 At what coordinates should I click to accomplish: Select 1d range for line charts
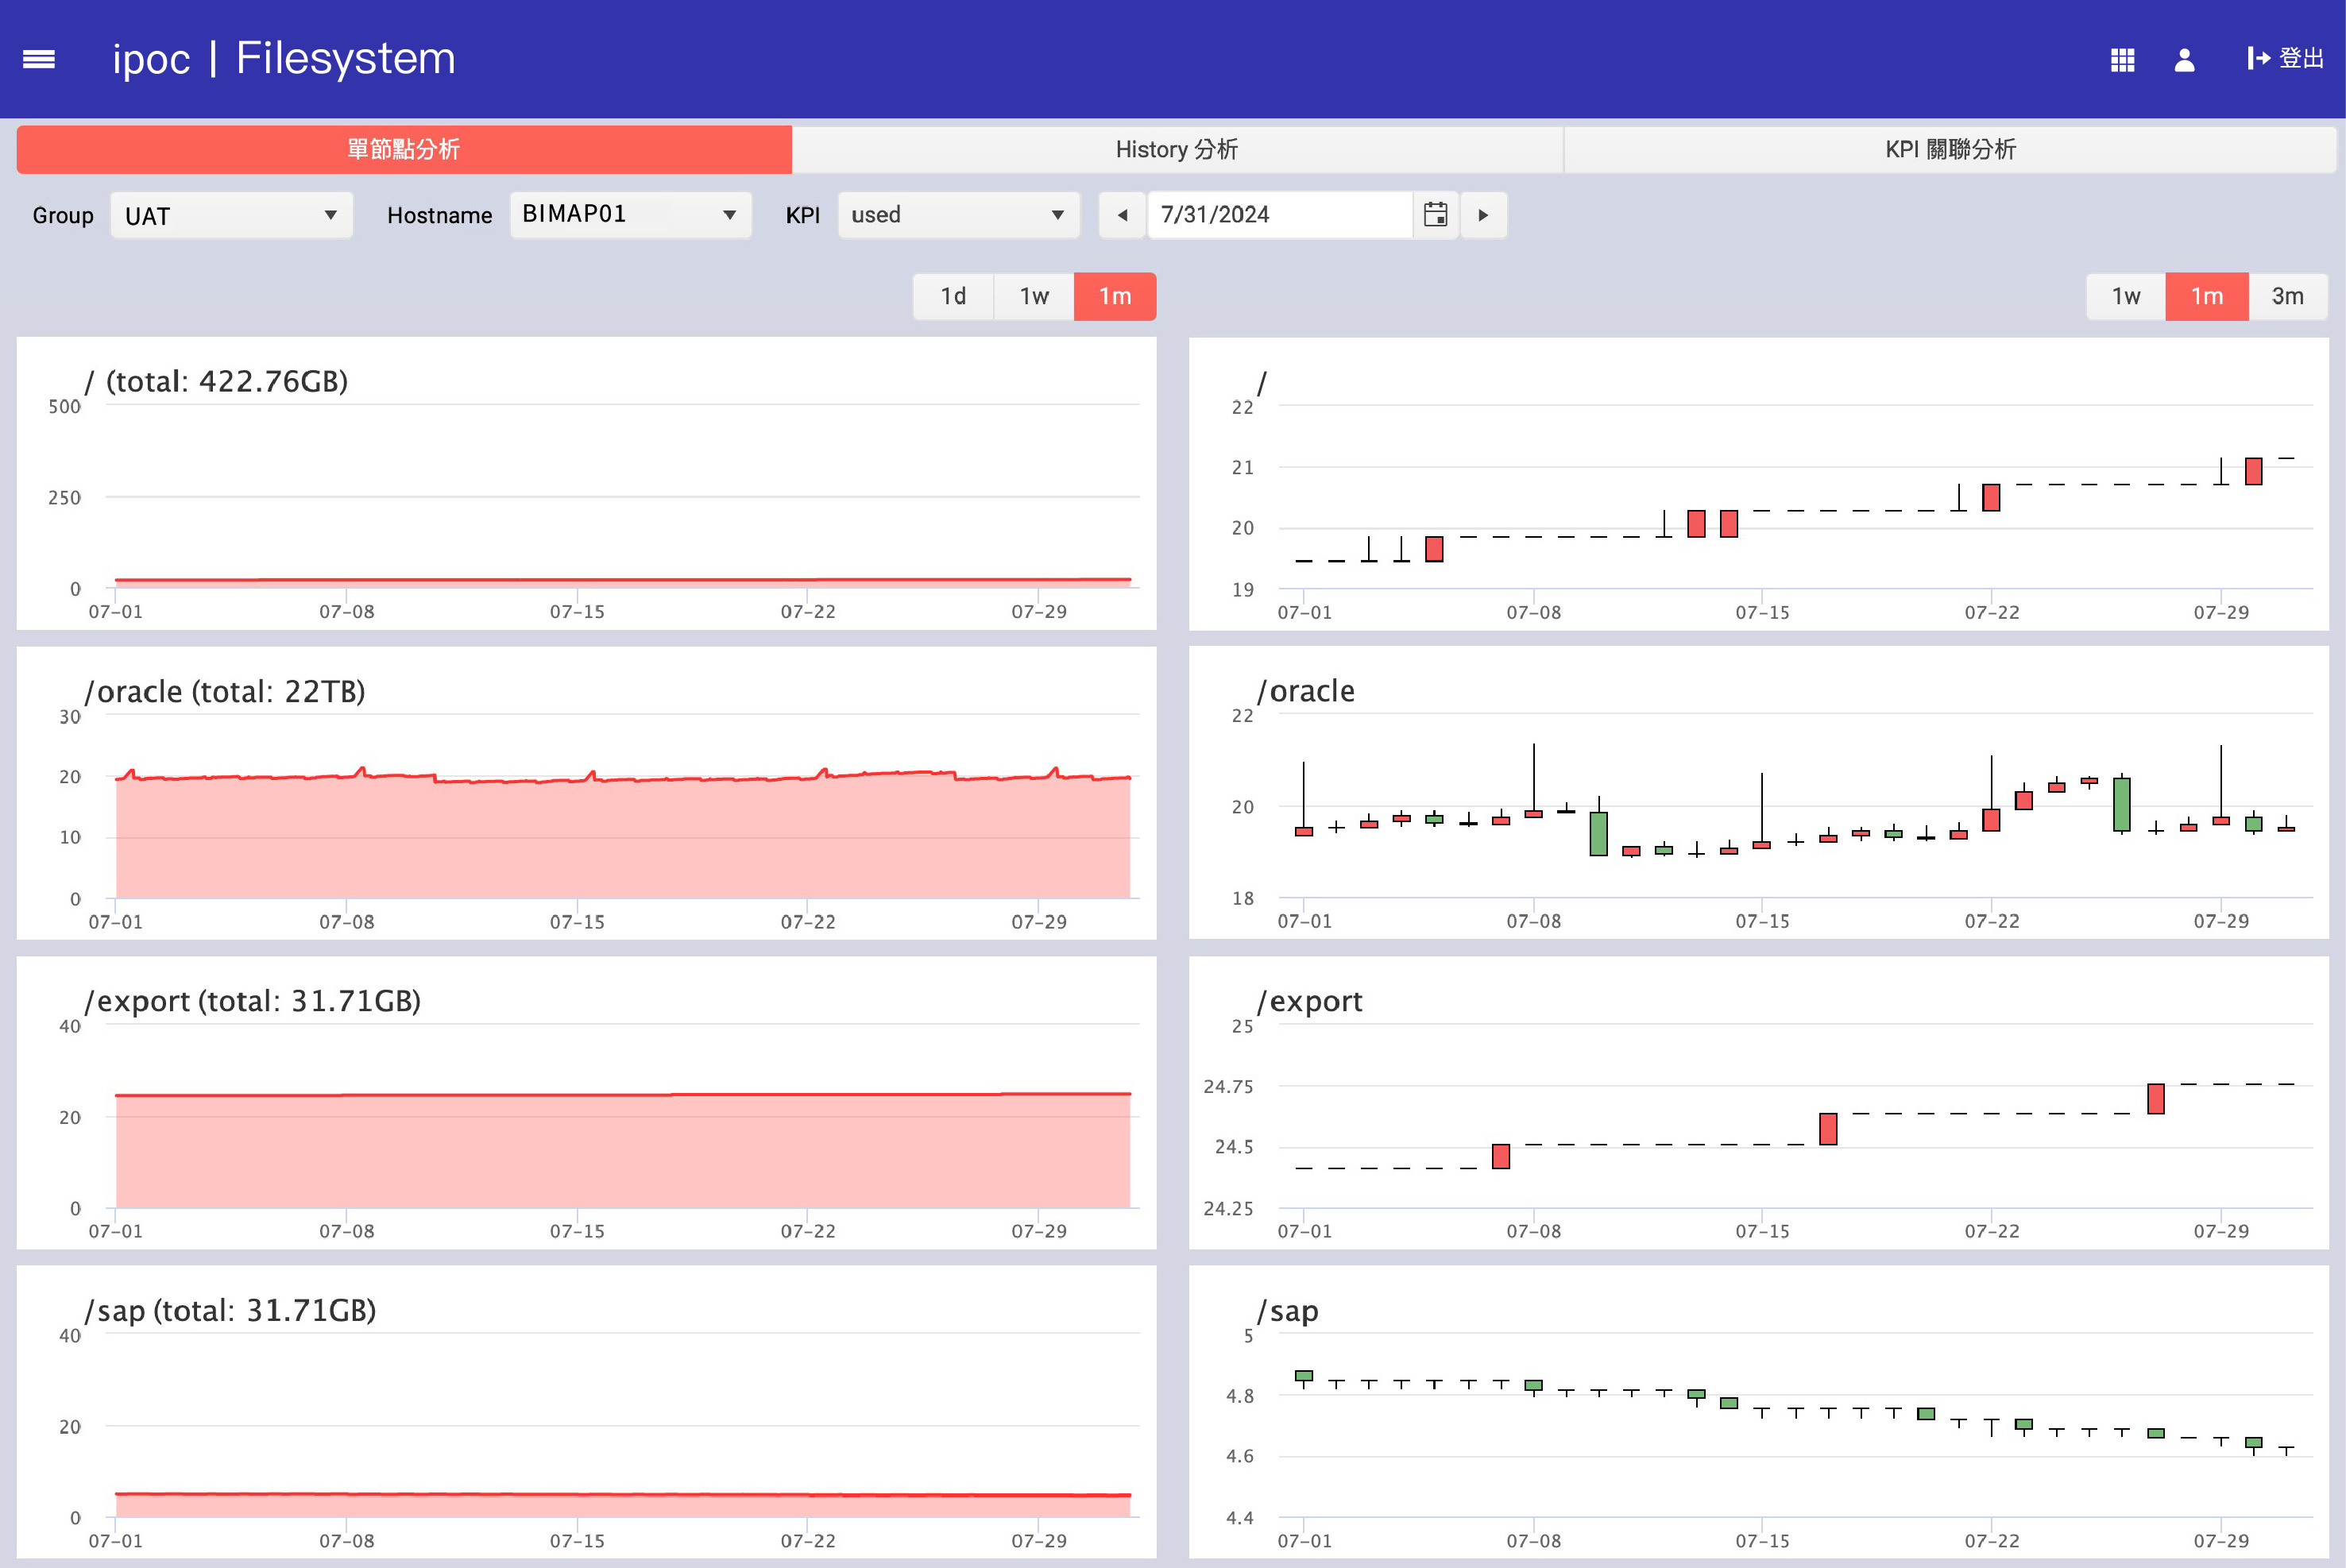953,296
